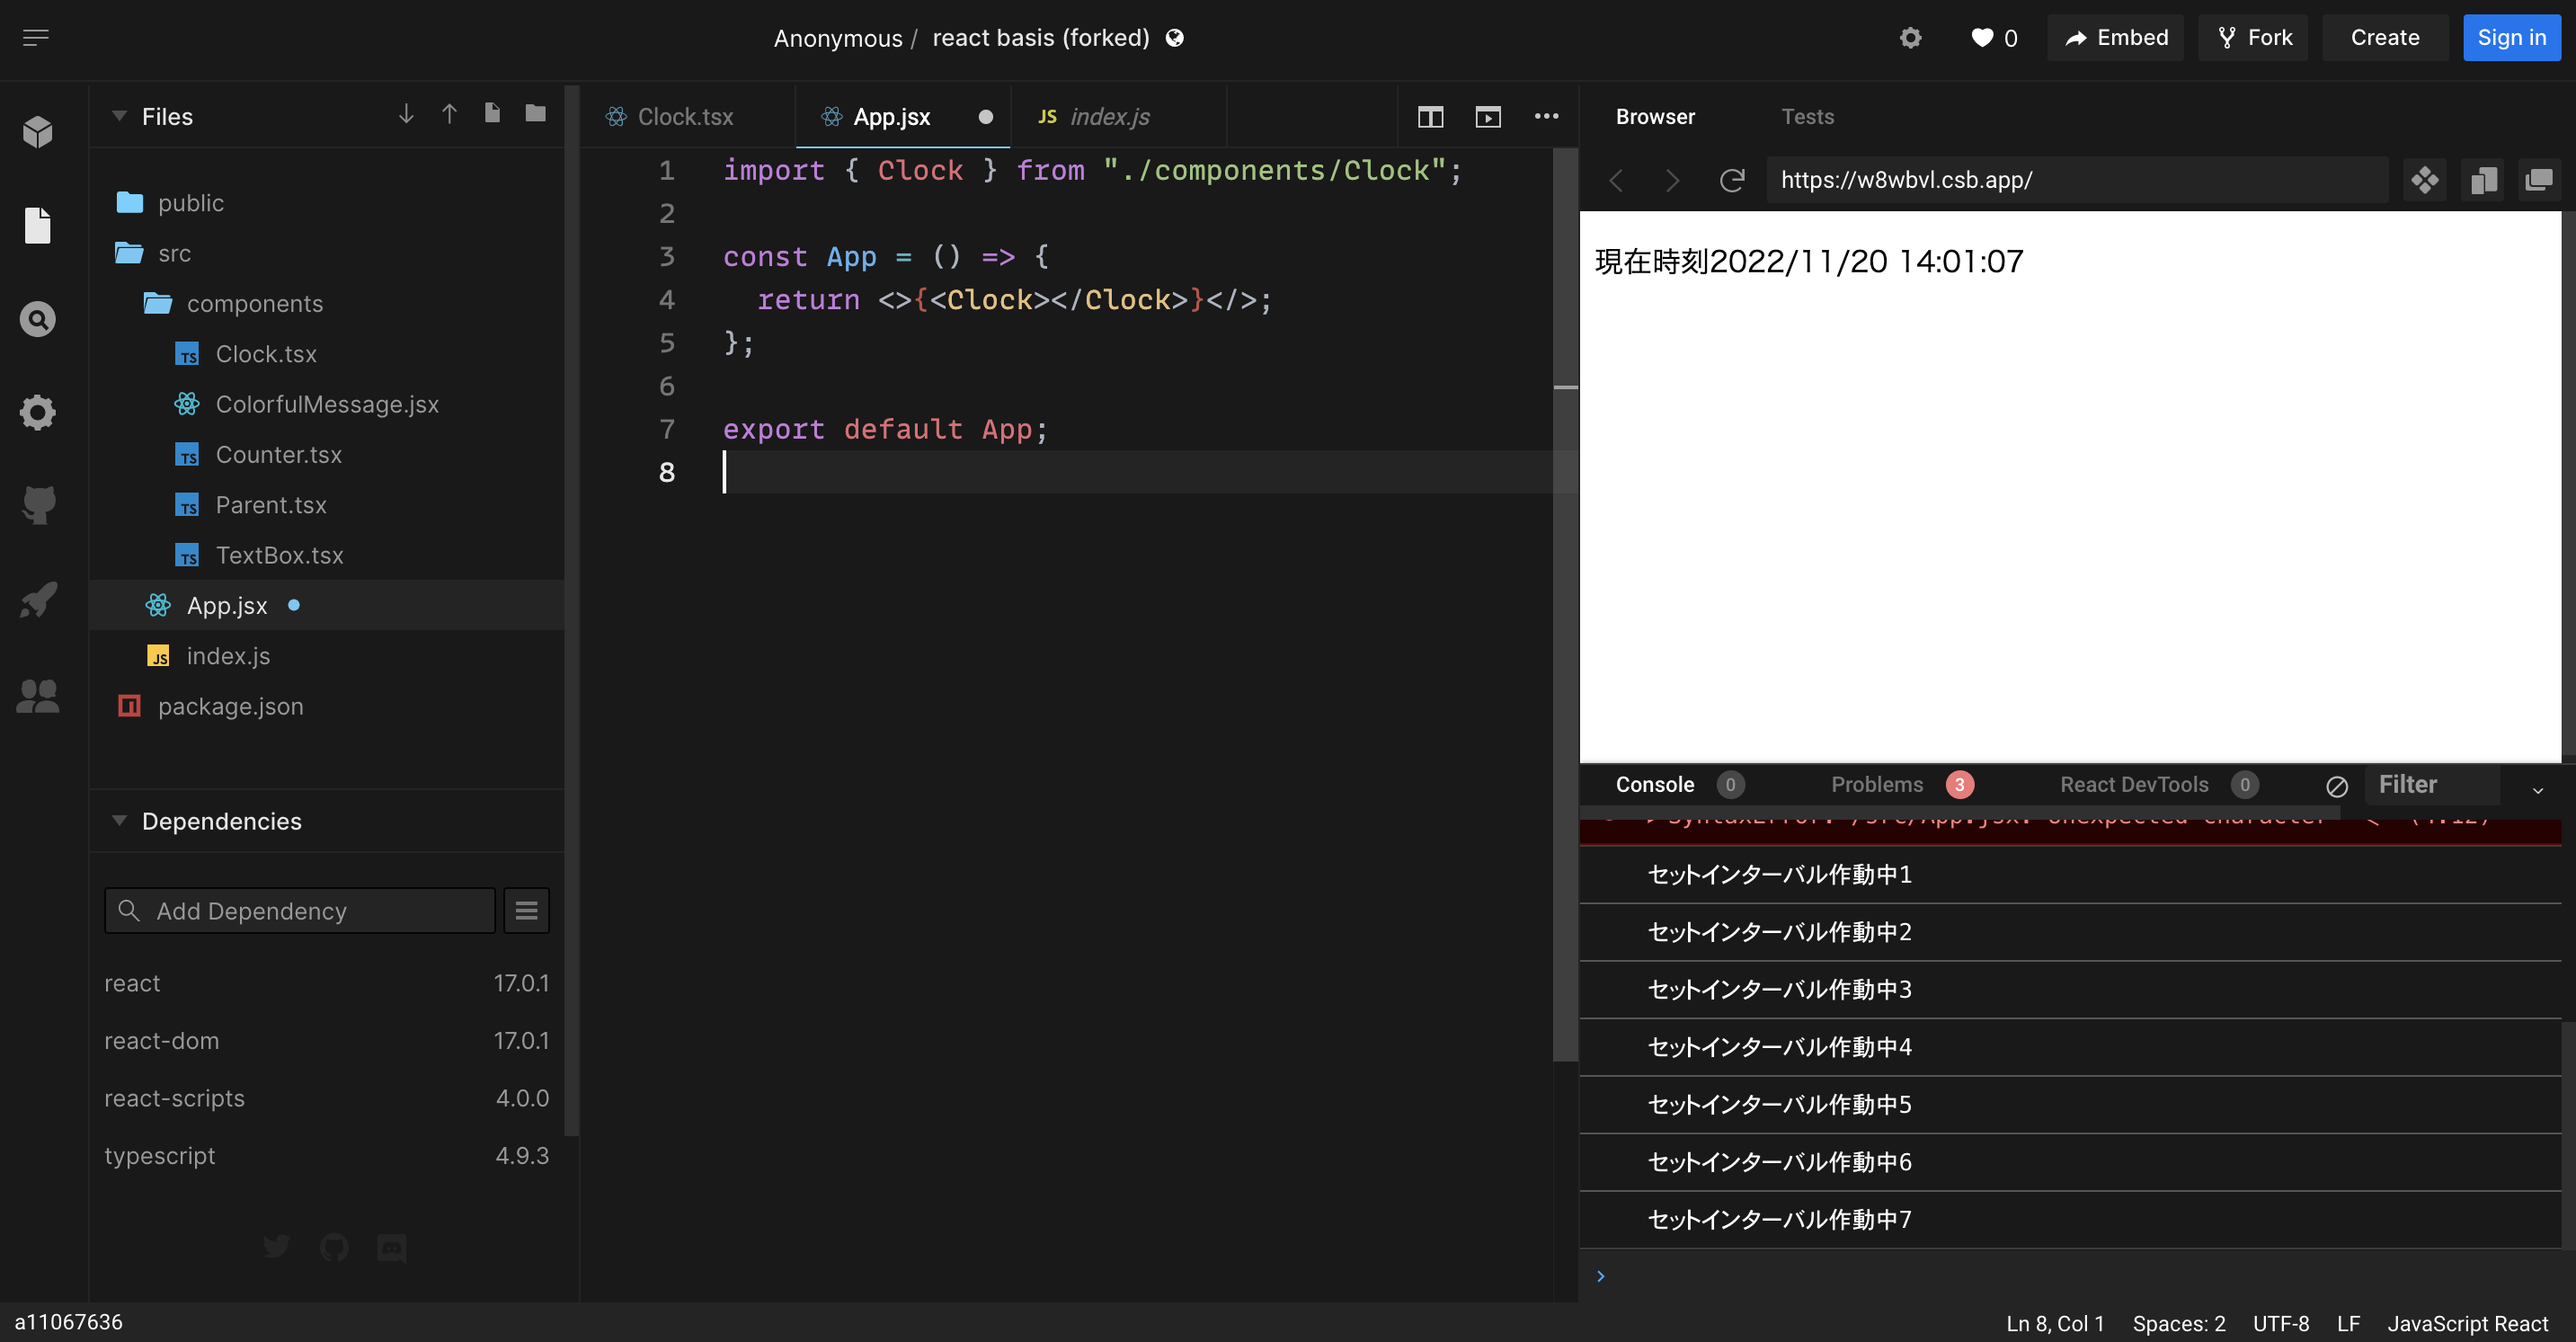2576x1342 pixels.
Task: Clear the console output
Action: click(x=2337, y=786)
